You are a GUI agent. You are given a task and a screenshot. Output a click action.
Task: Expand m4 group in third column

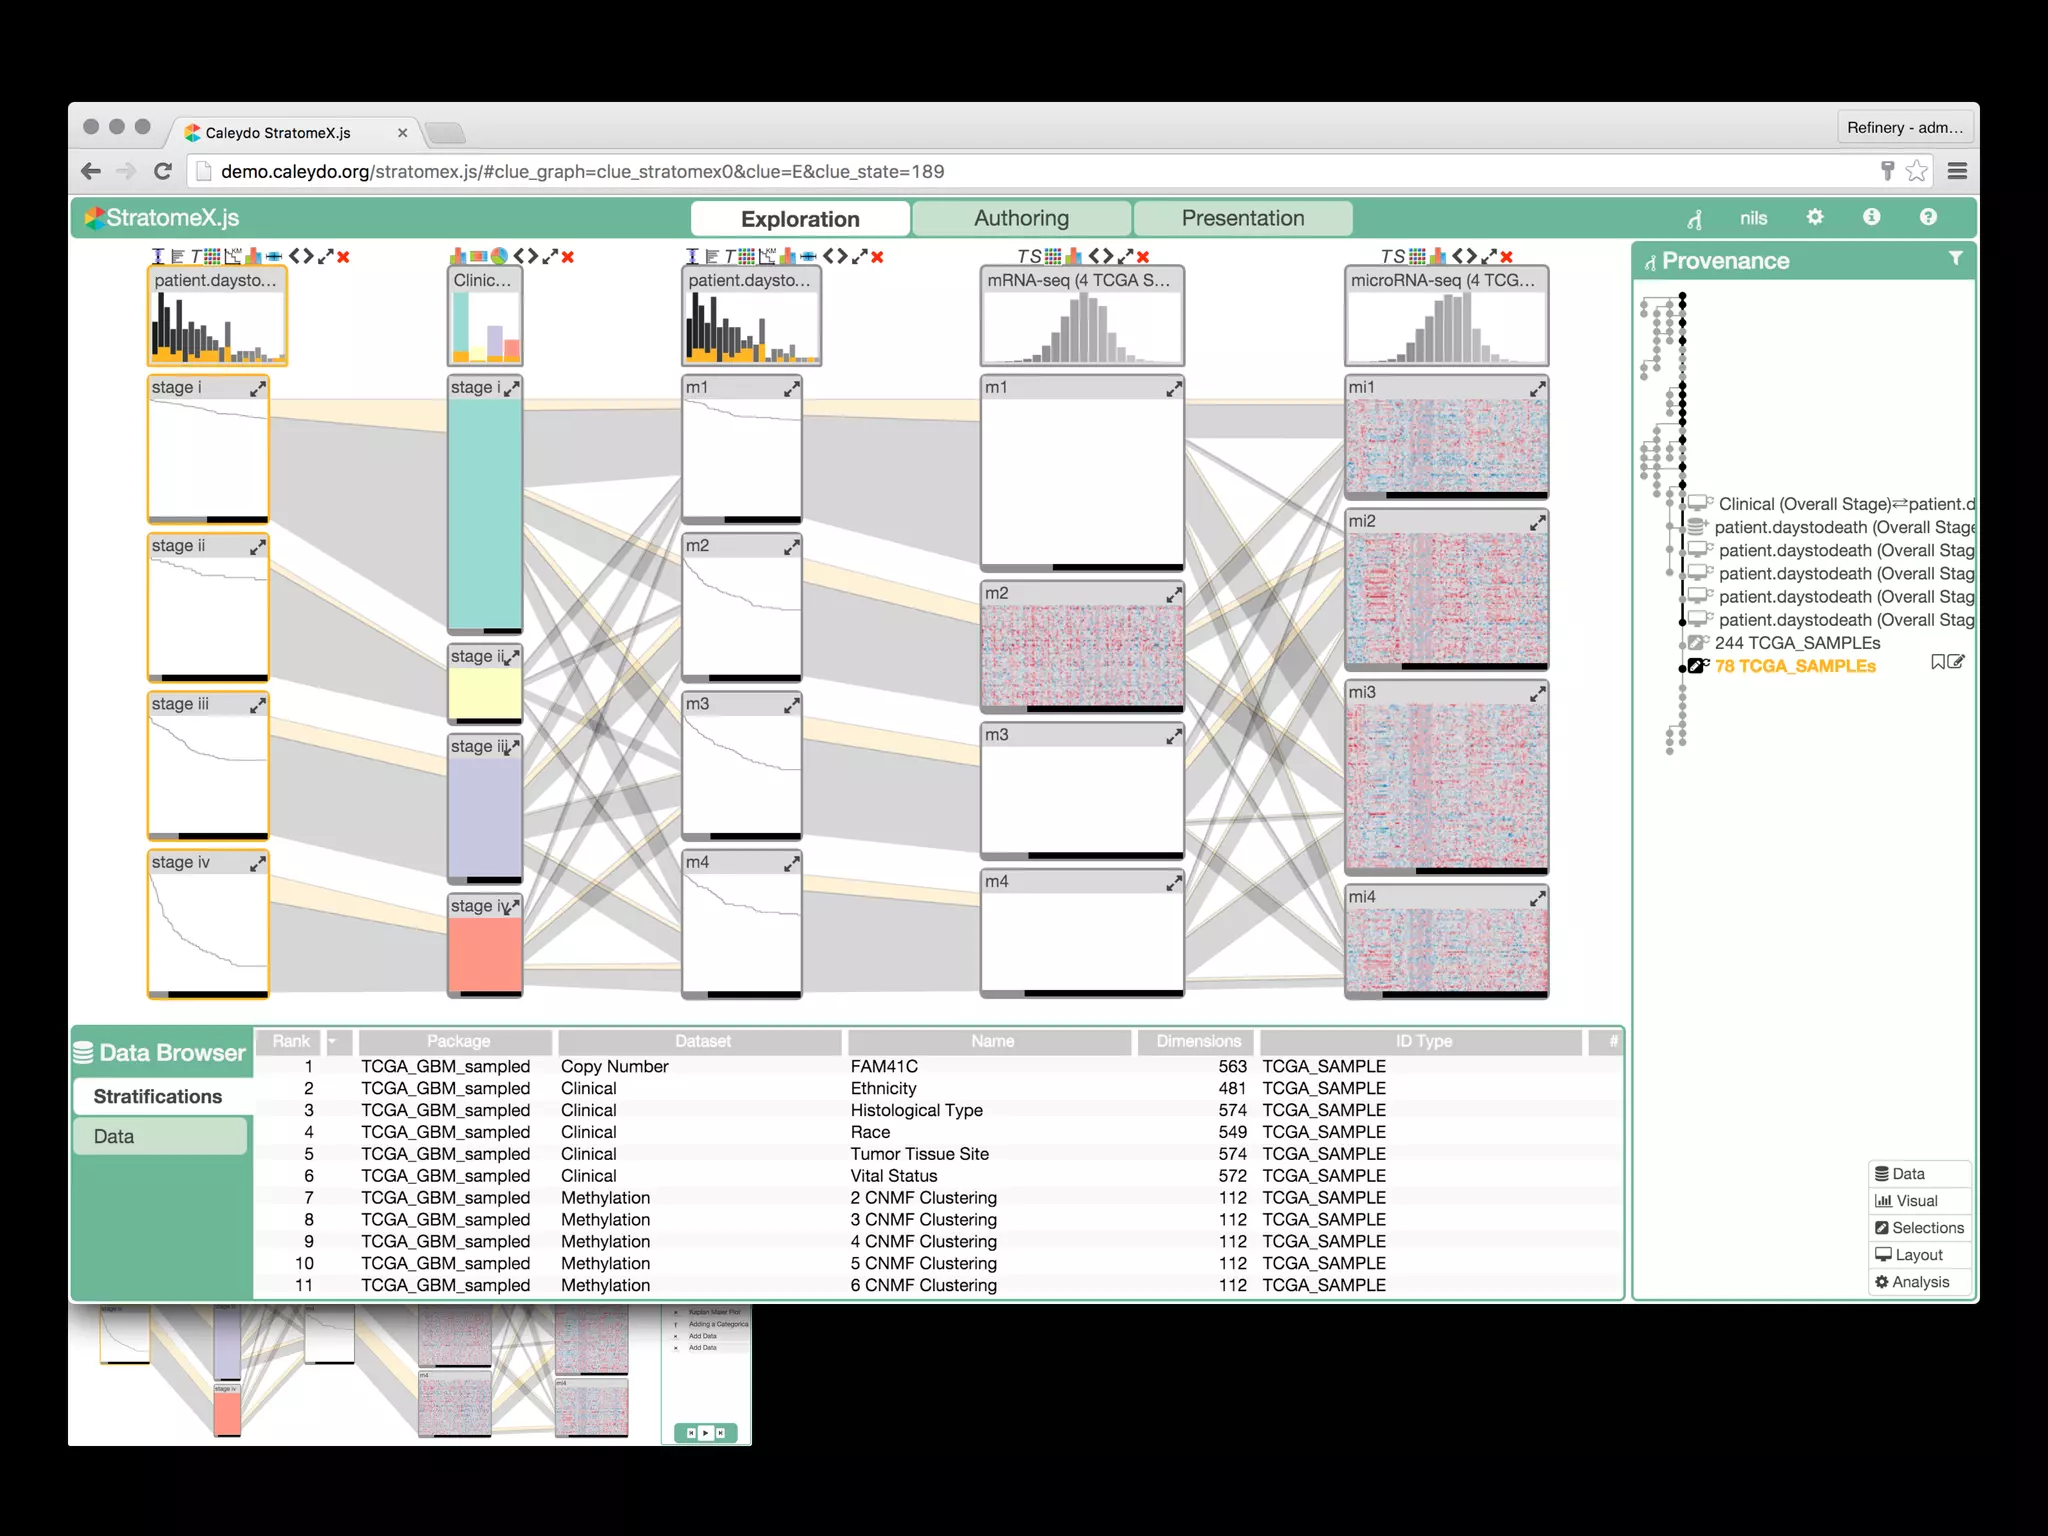click(x=792, y=864)
